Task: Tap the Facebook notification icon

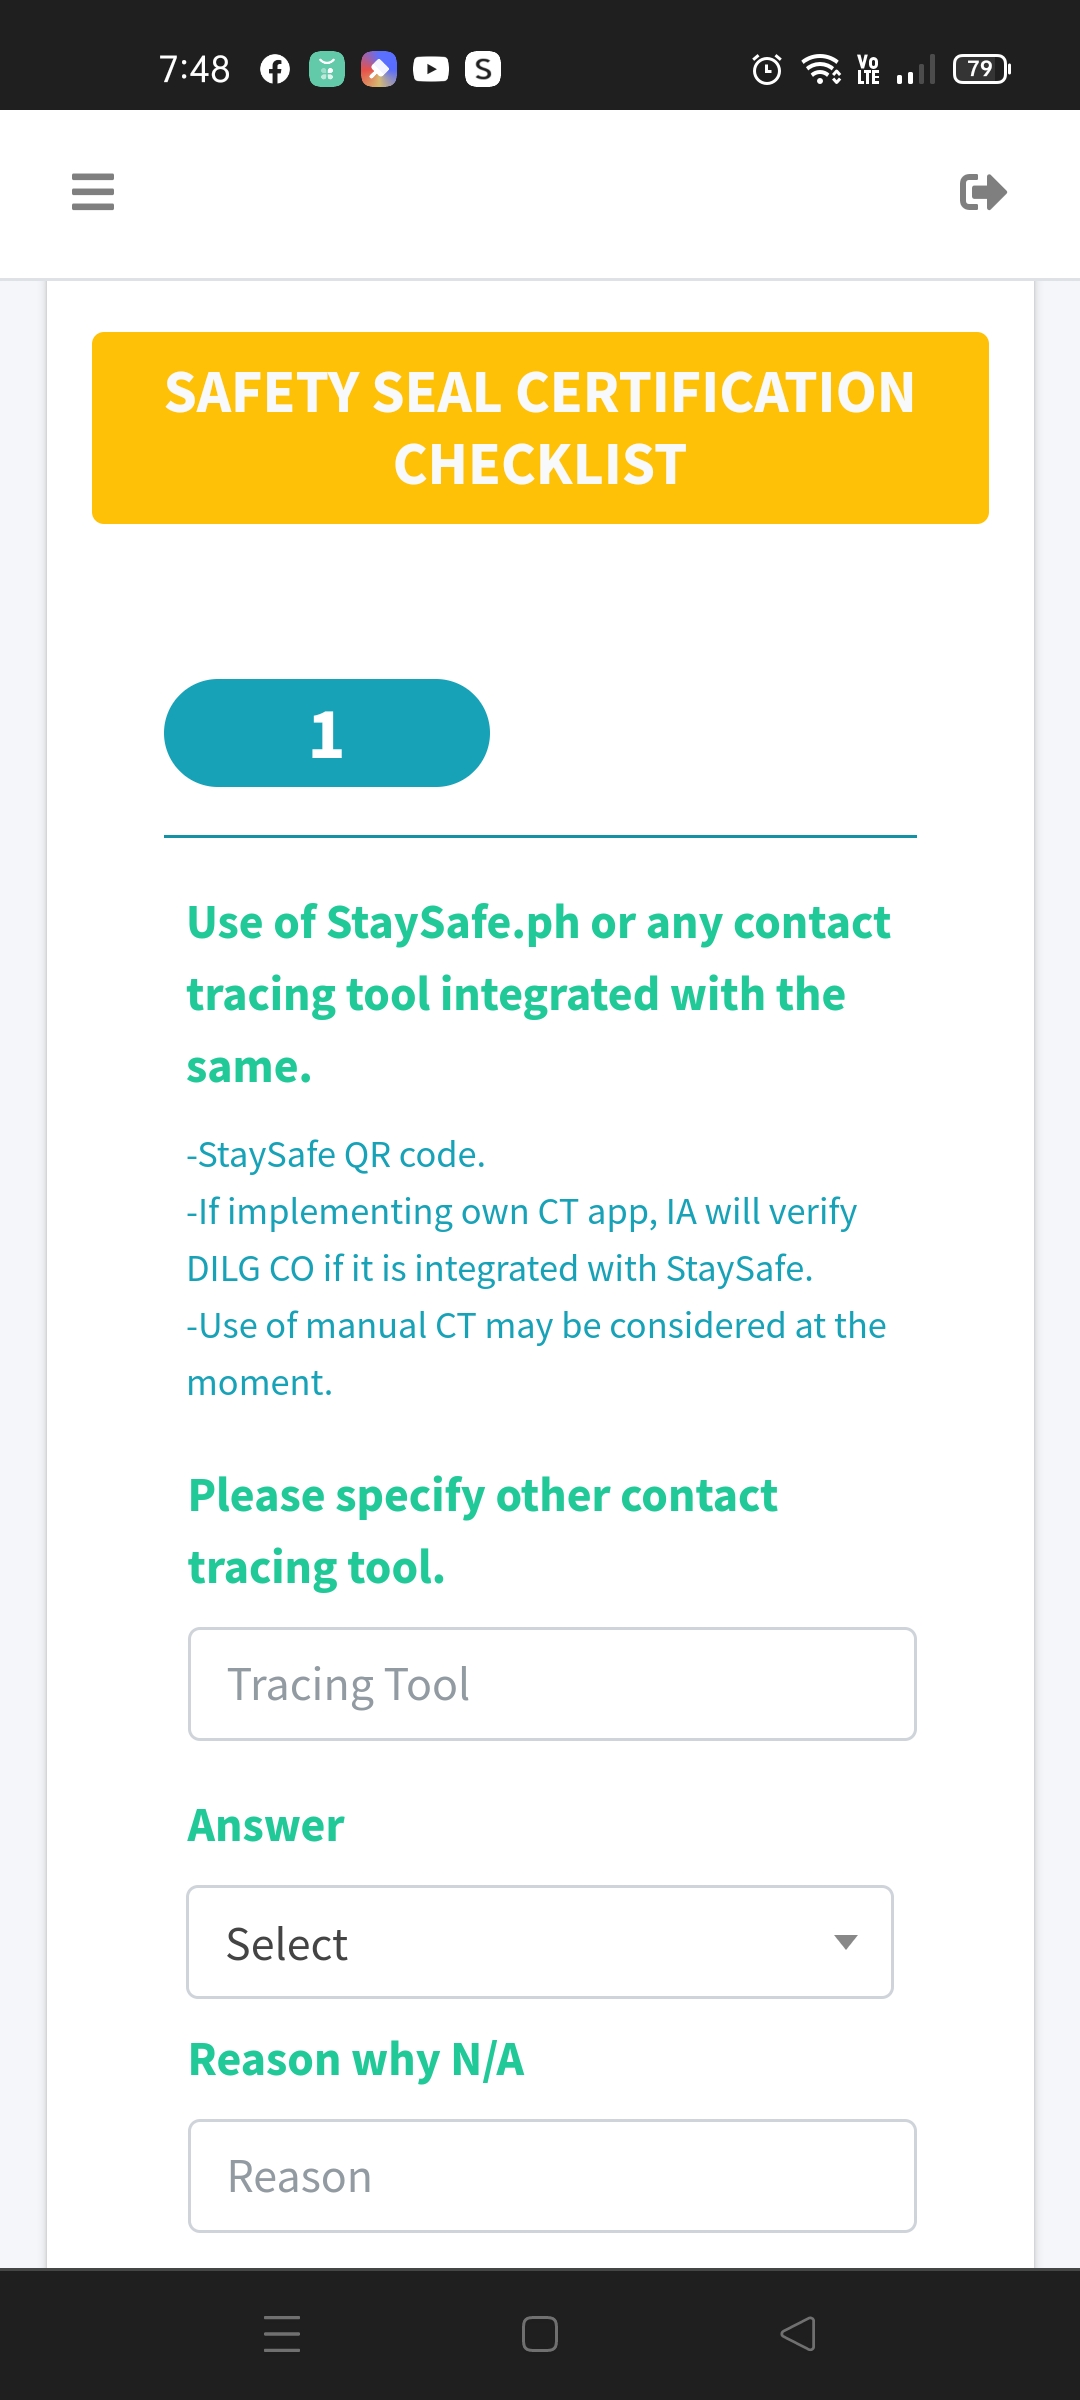Action: click(x=275, y=69)
